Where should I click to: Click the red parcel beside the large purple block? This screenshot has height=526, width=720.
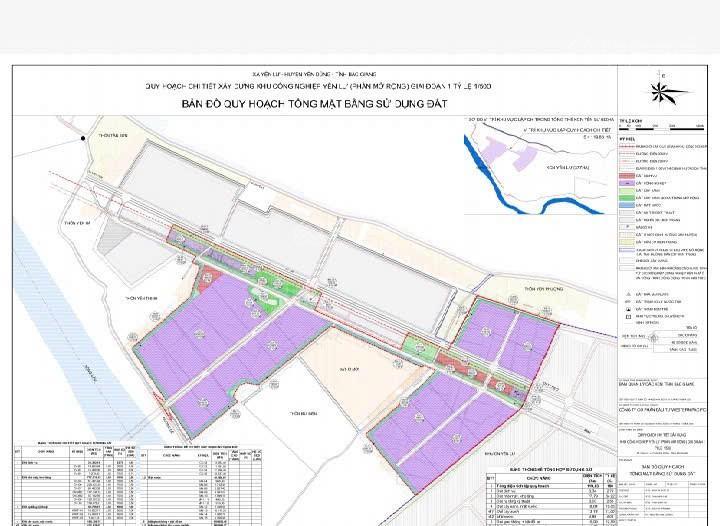209,277
